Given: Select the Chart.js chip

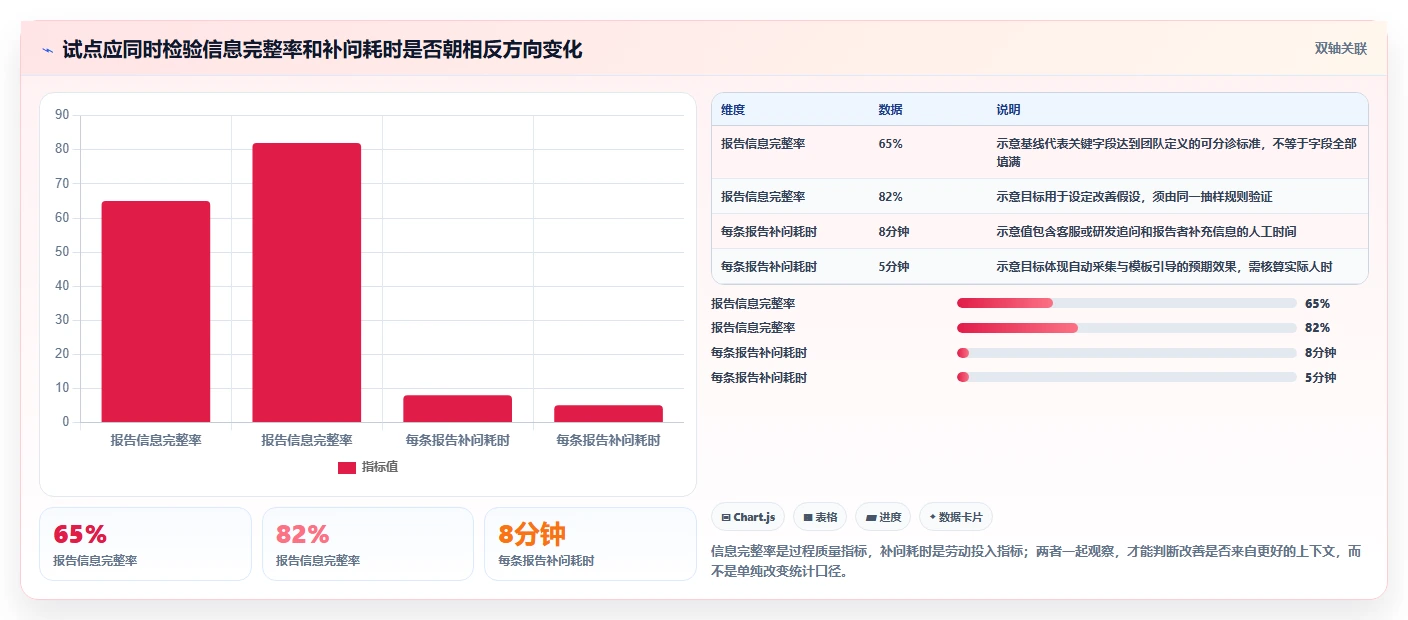Looking at the screenshot, I should (x=748, y=517).
